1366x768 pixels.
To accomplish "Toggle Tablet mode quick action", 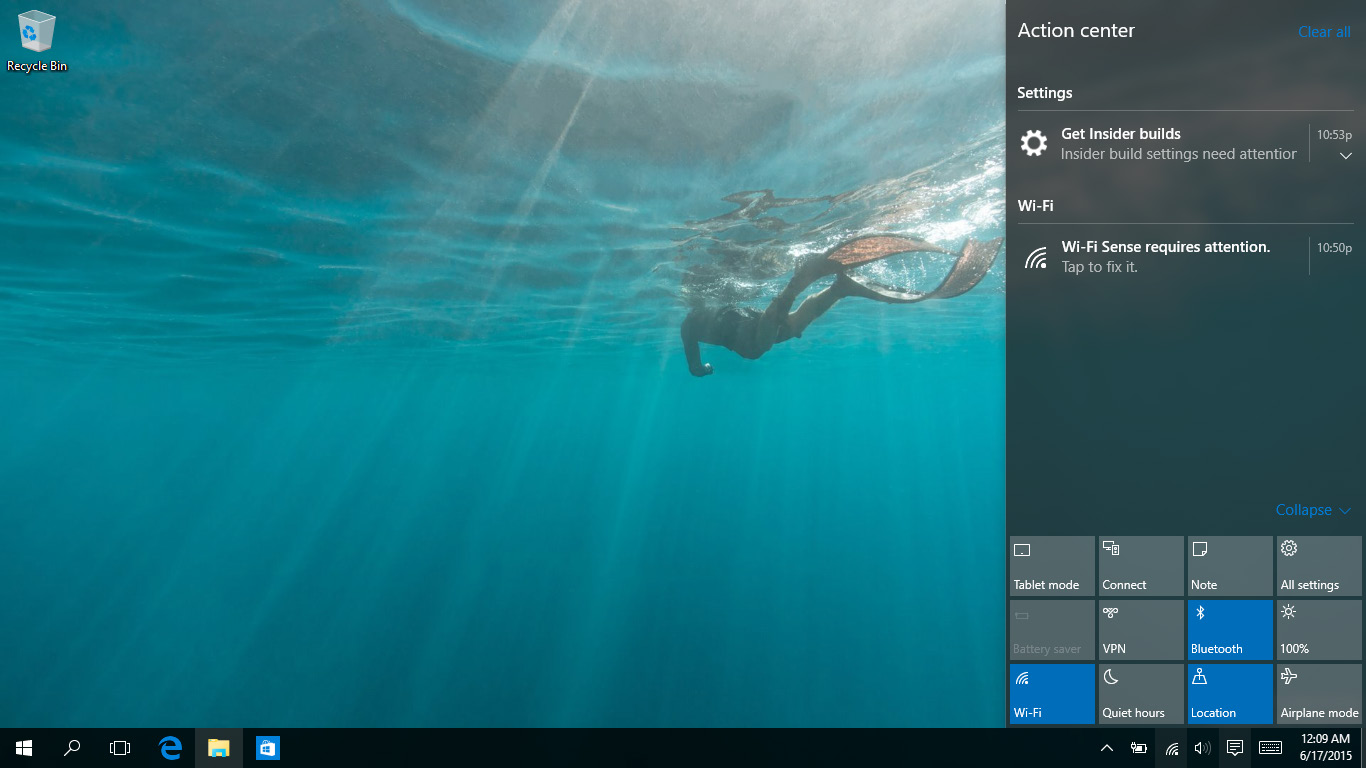I will (x=1052, y=566).
